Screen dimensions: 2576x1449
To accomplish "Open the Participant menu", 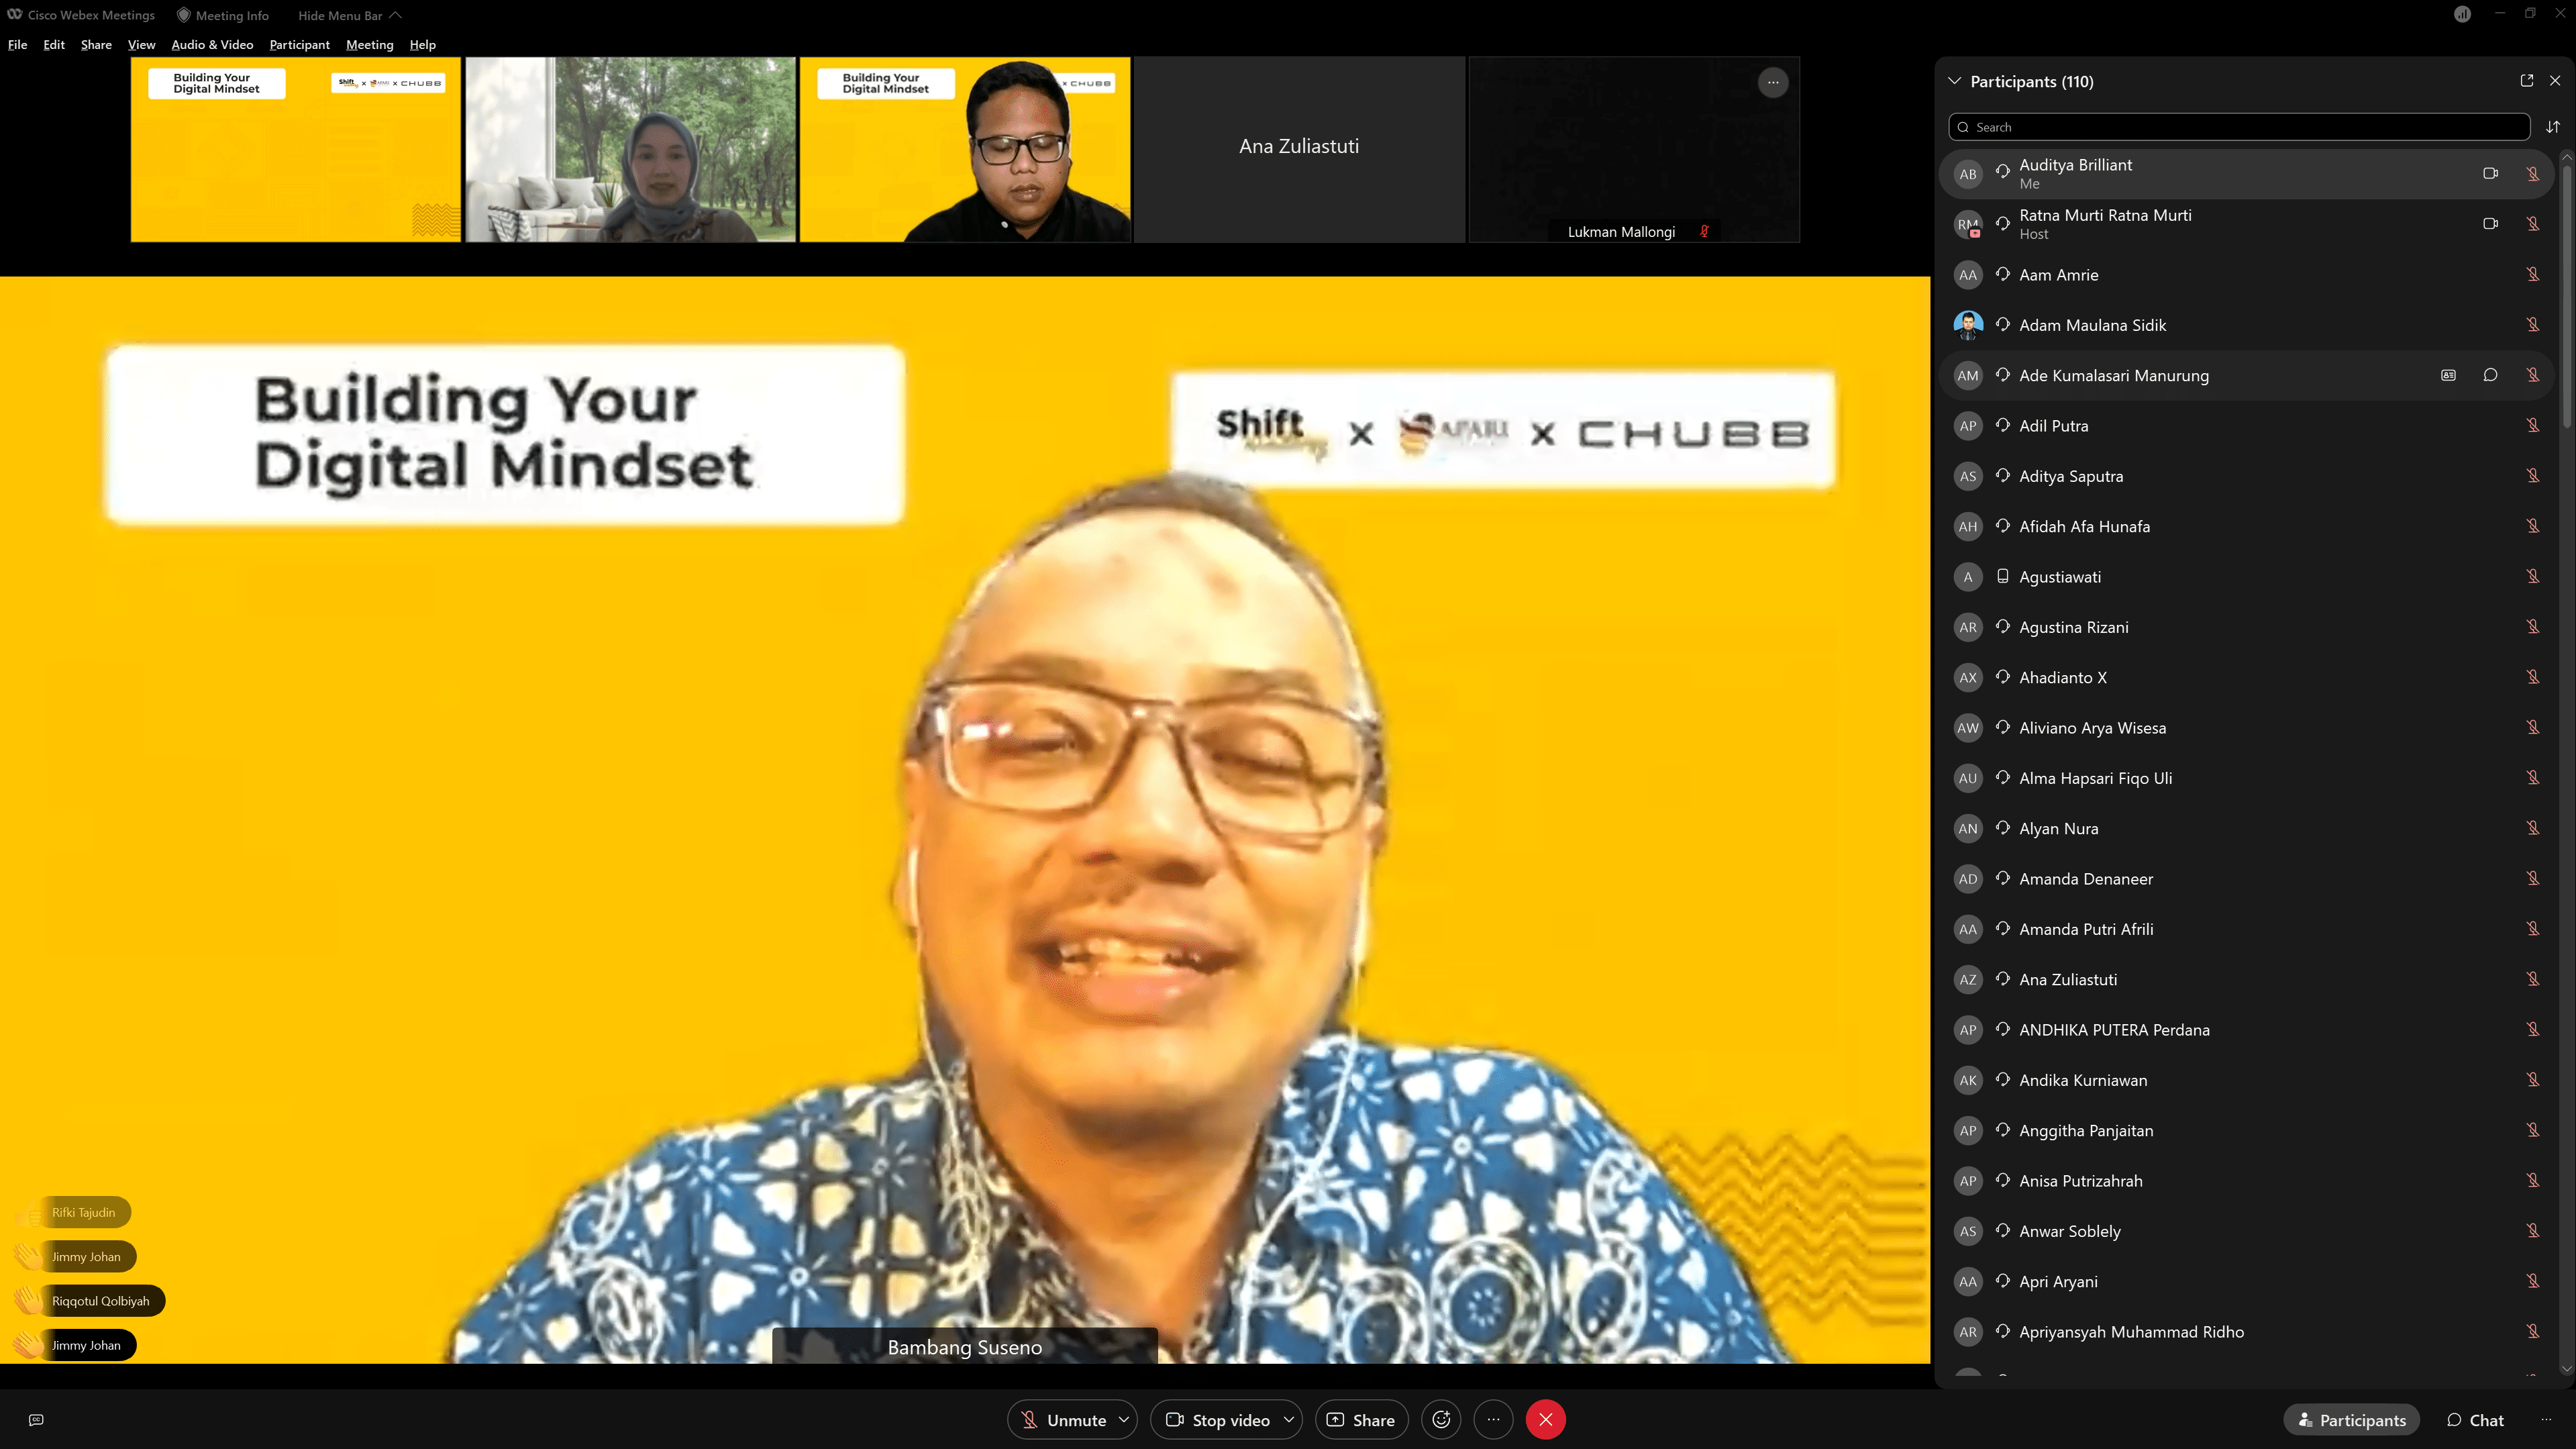I will point(299,45).
